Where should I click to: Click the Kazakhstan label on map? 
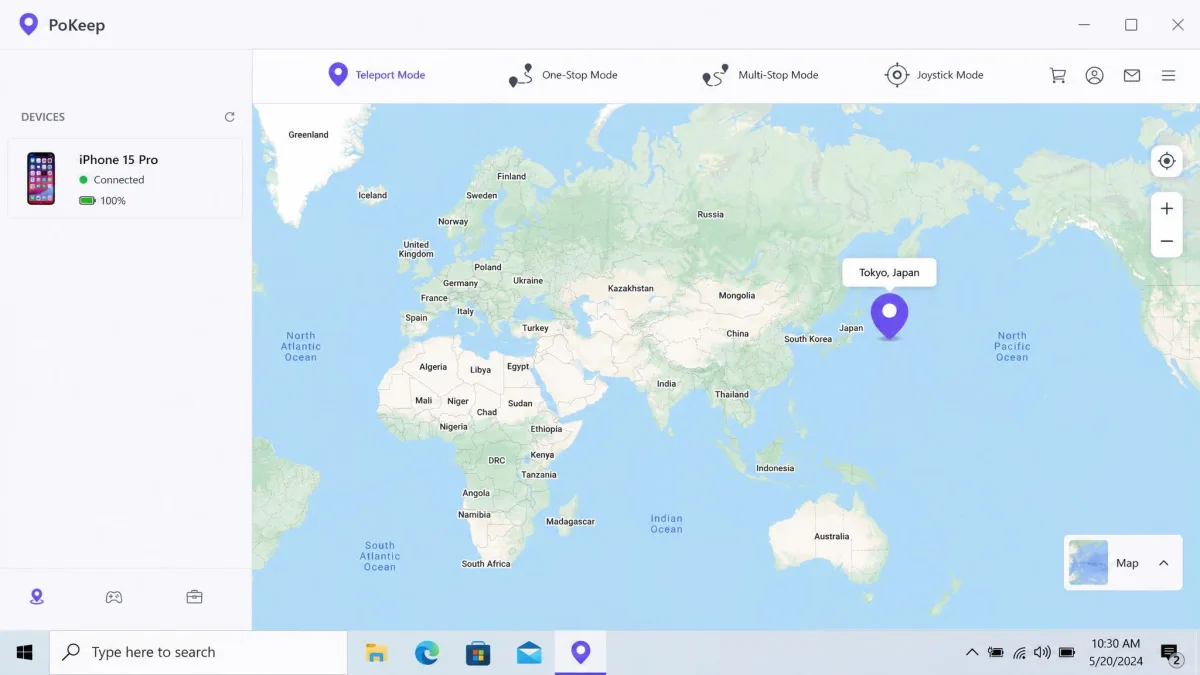631,289
